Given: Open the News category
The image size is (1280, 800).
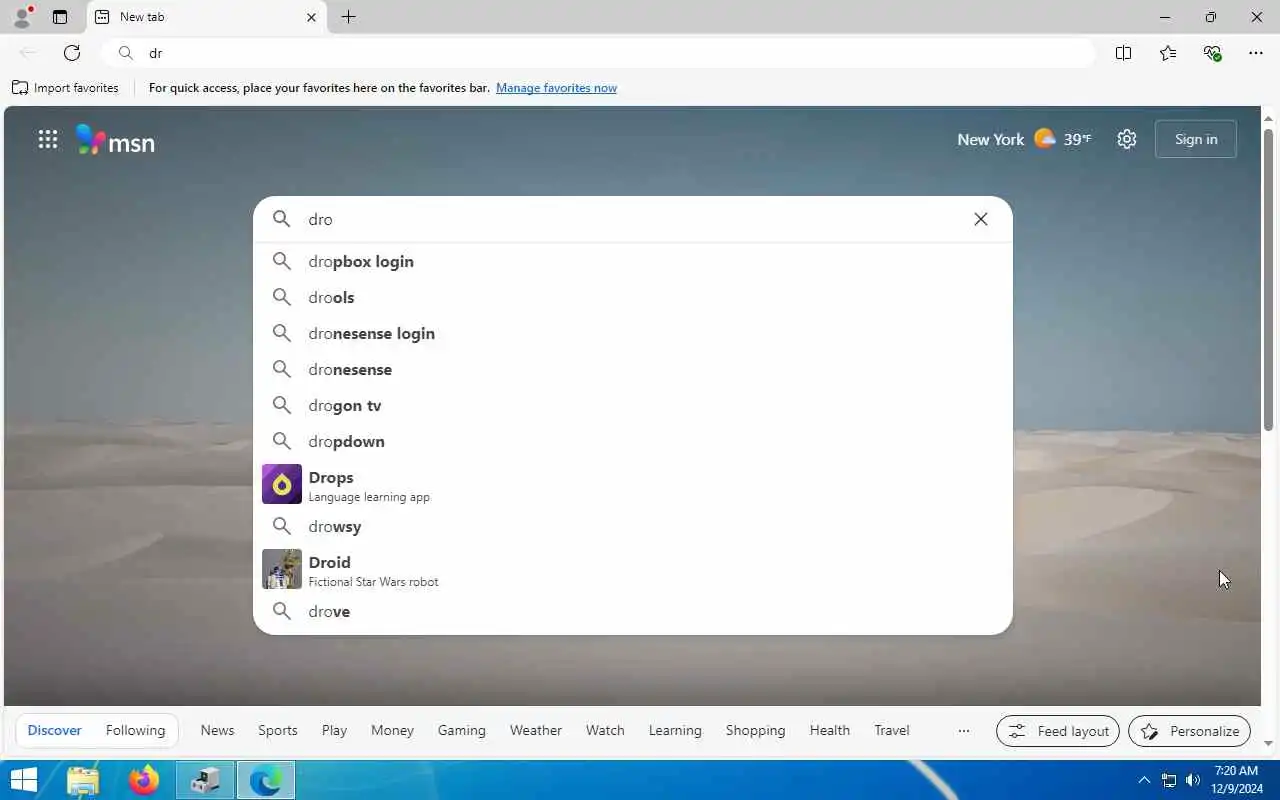Looking at the screenshot, I should [x=217, y=730].
